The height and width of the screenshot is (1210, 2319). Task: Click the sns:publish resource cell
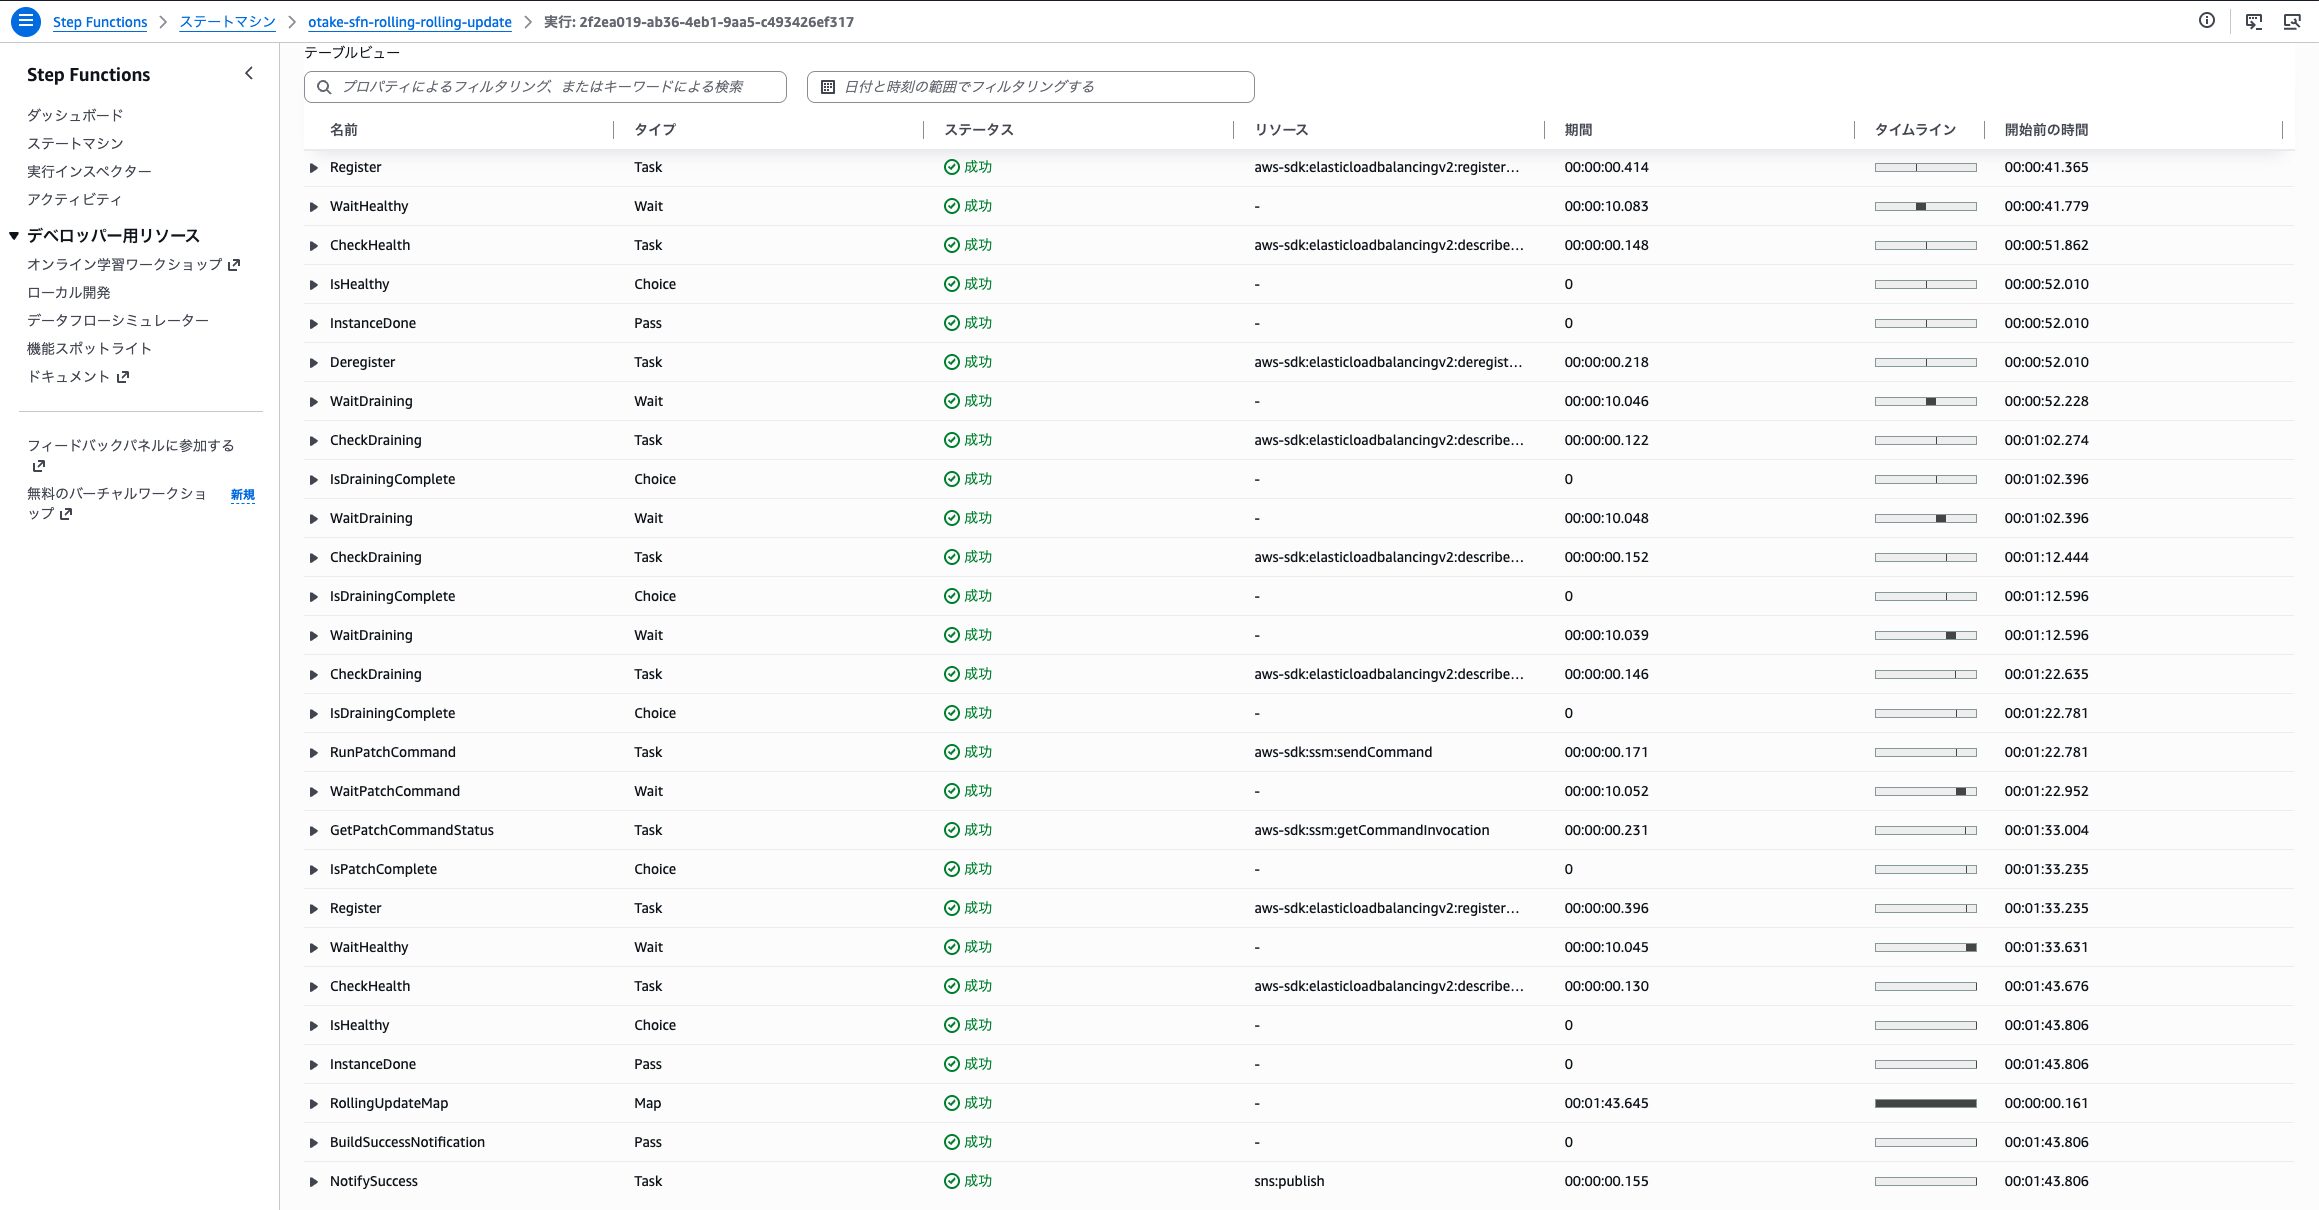tap(1289, 1181)
